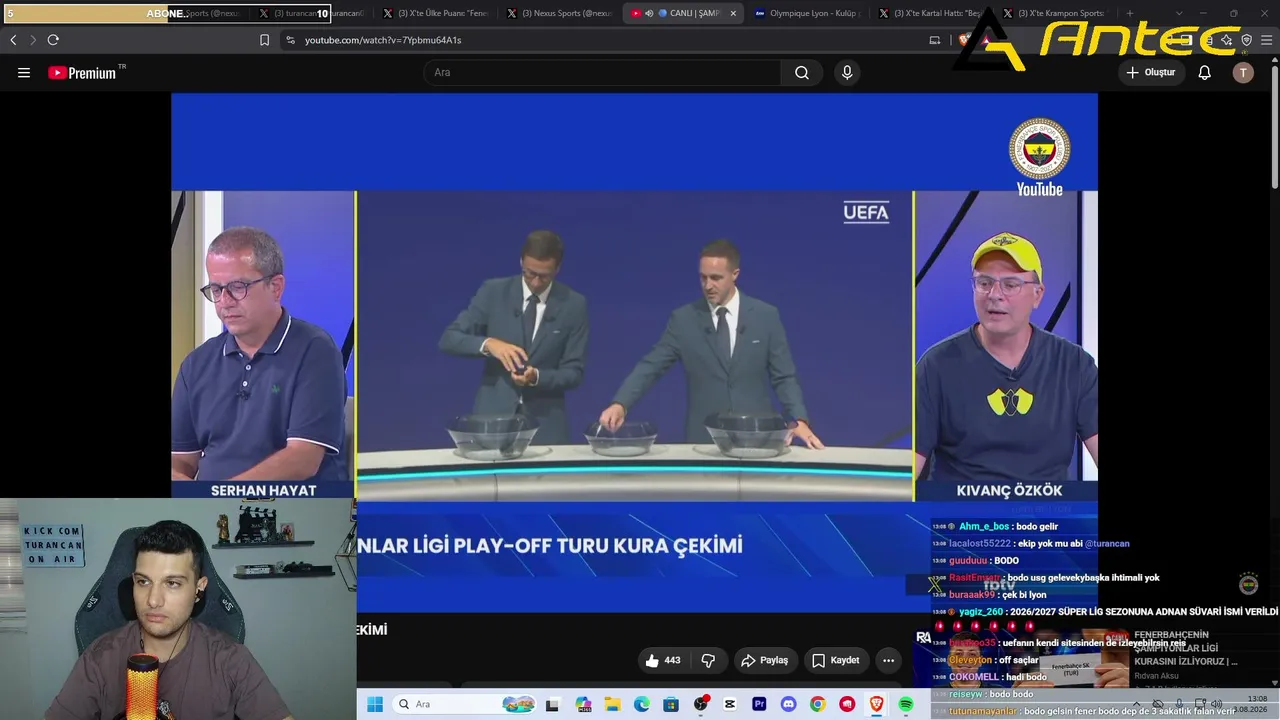Screen dimensions: 1280x720
Task: Open Google Chrome from the taskbar
Action: (x=818, y=704)
